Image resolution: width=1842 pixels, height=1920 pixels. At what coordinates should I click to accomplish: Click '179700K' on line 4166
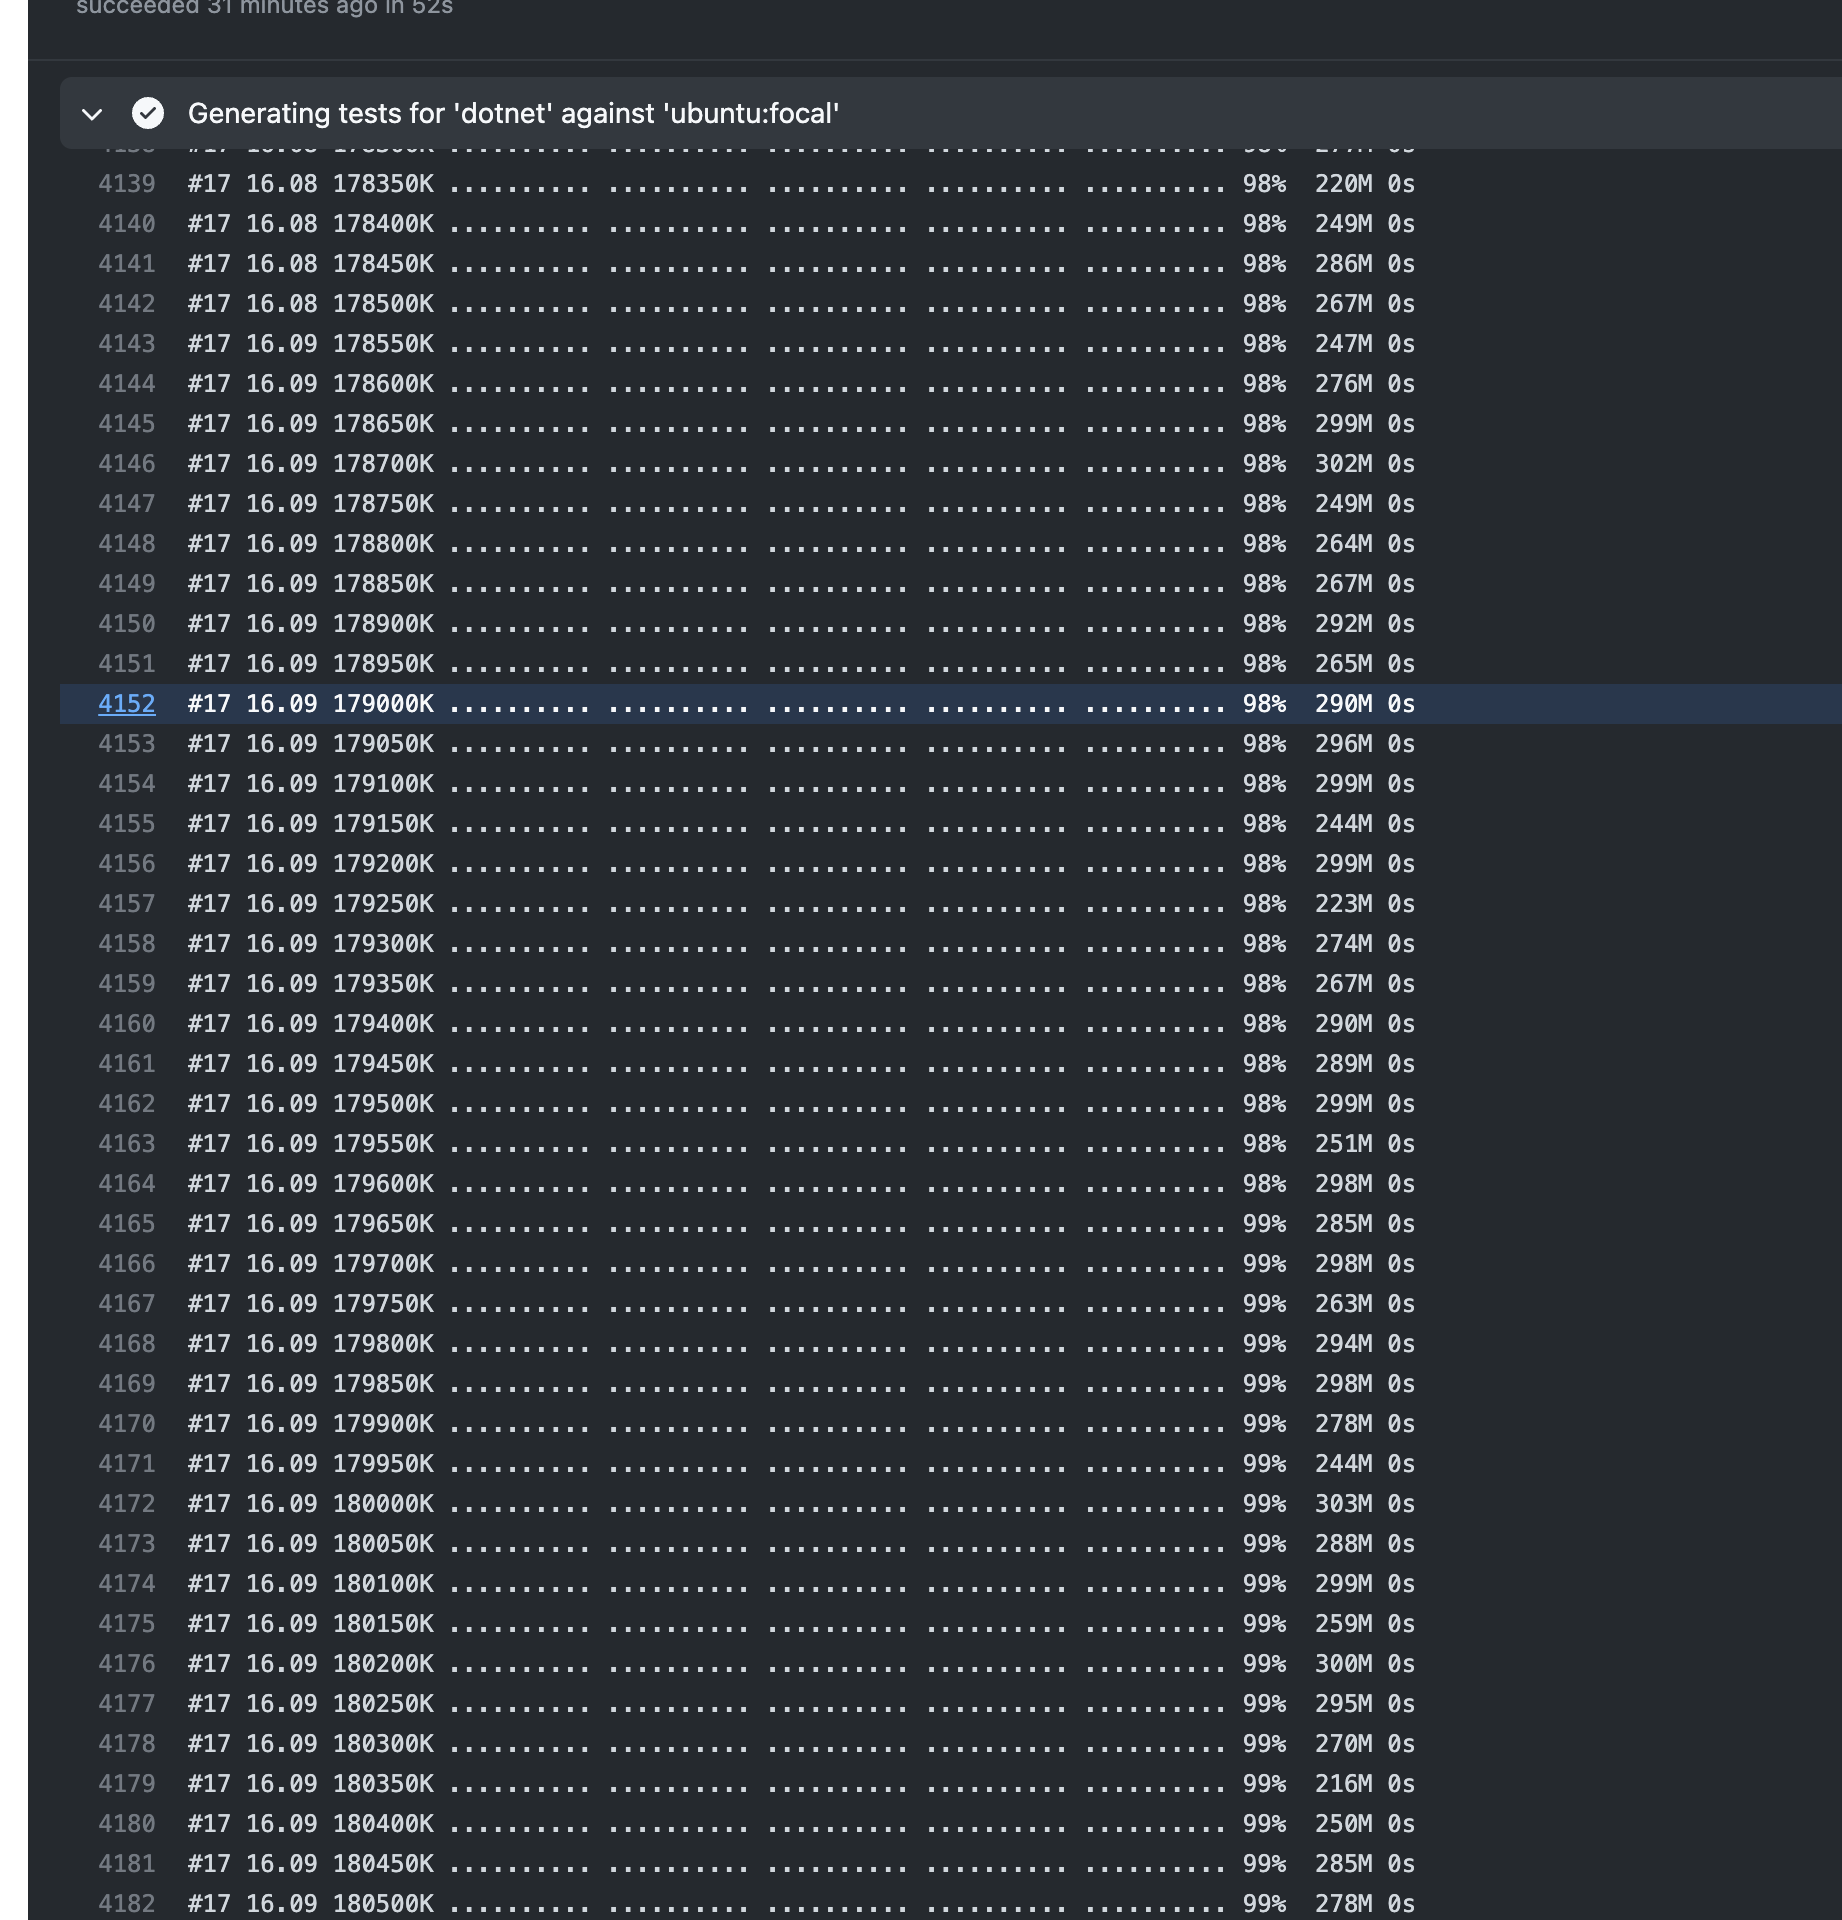point(383,1264)
